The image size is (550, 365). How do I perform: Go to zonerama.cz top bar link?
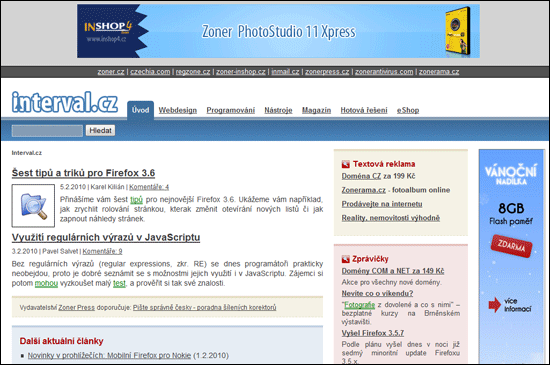pyautogui.click(x=439, y=72)
